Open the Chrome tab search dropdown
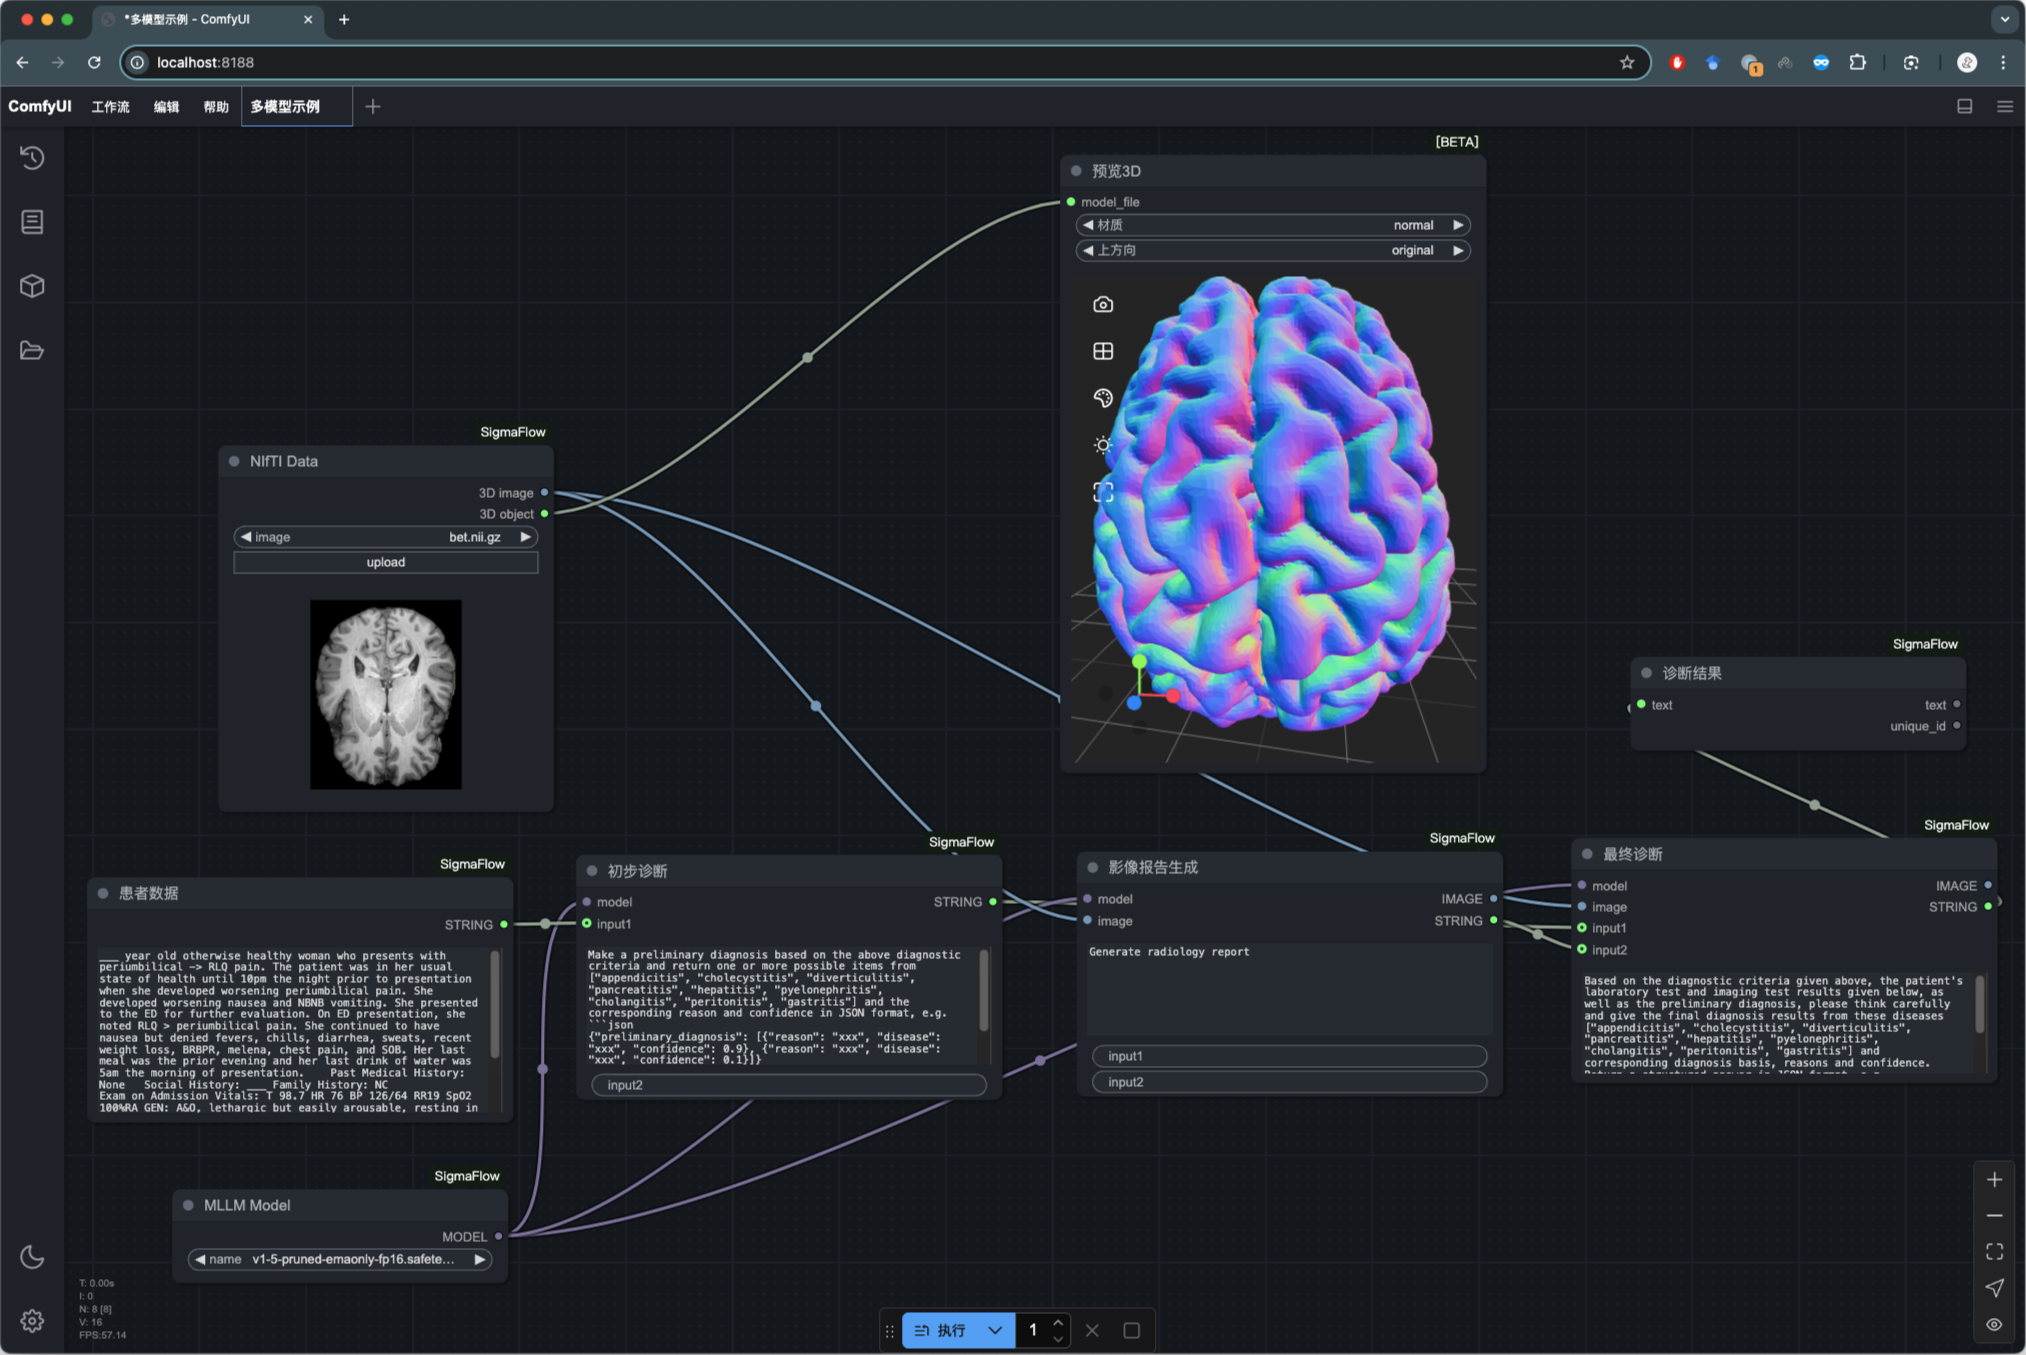The image size is (2026, 1355). click(x=2004, y=19)
